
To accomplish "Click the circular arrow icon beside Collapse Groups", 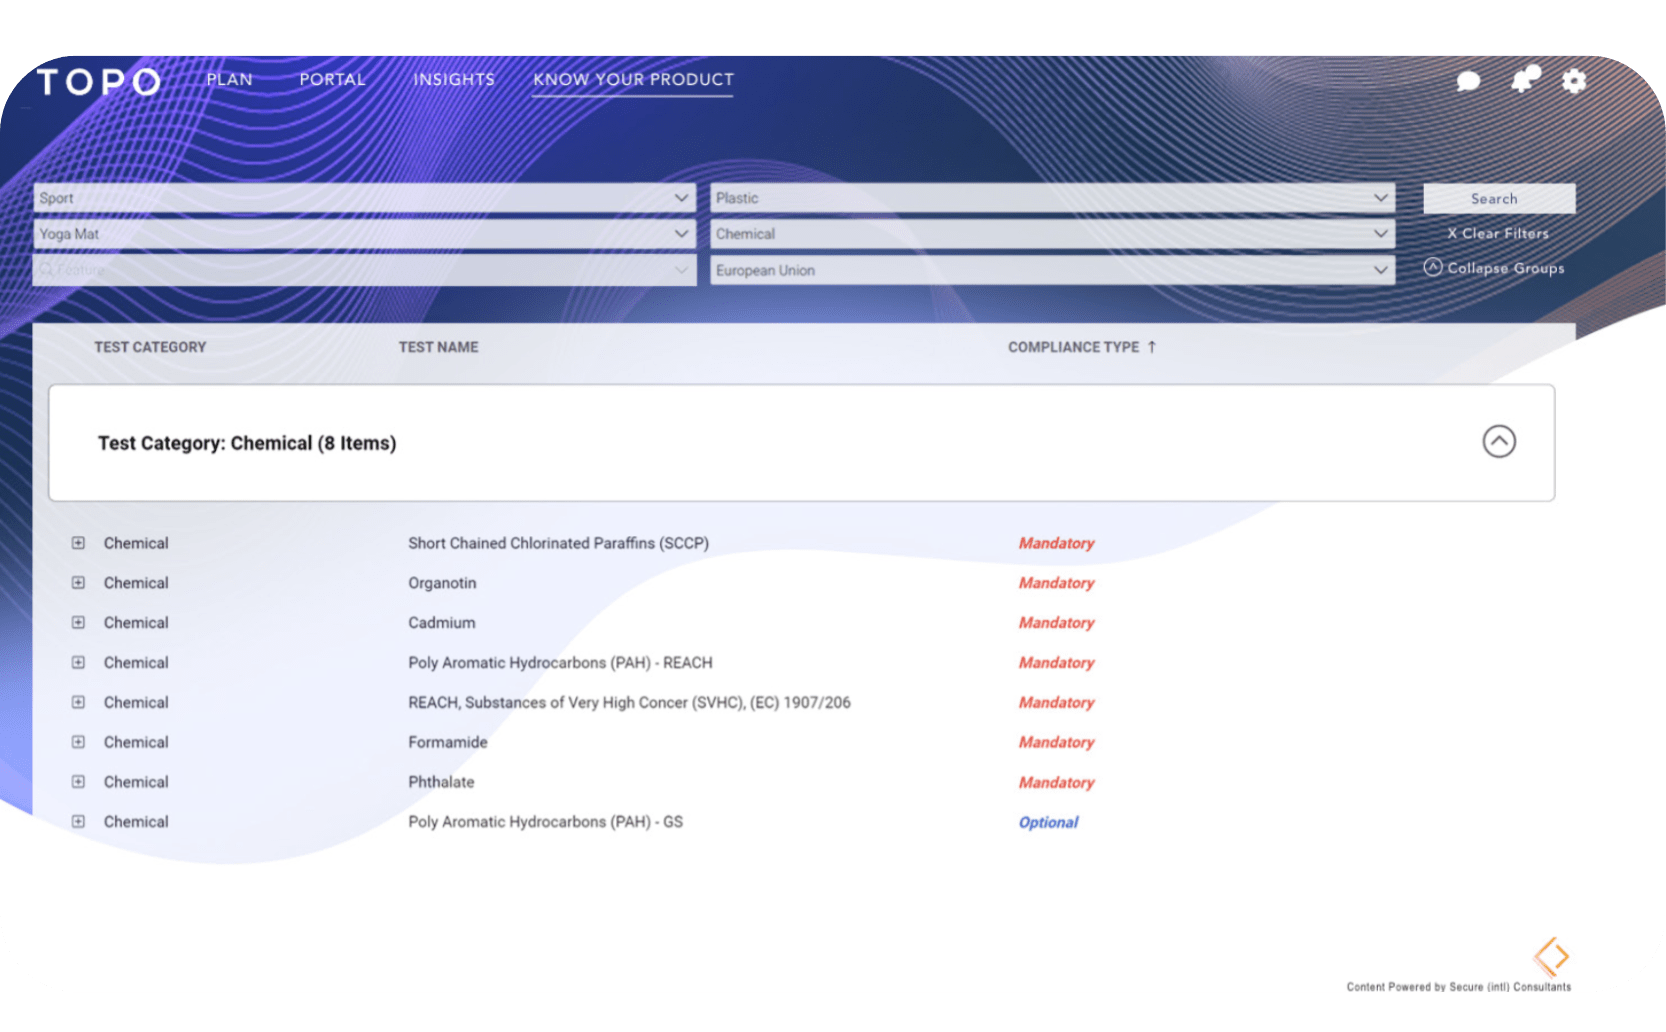I will (1434, 268).
